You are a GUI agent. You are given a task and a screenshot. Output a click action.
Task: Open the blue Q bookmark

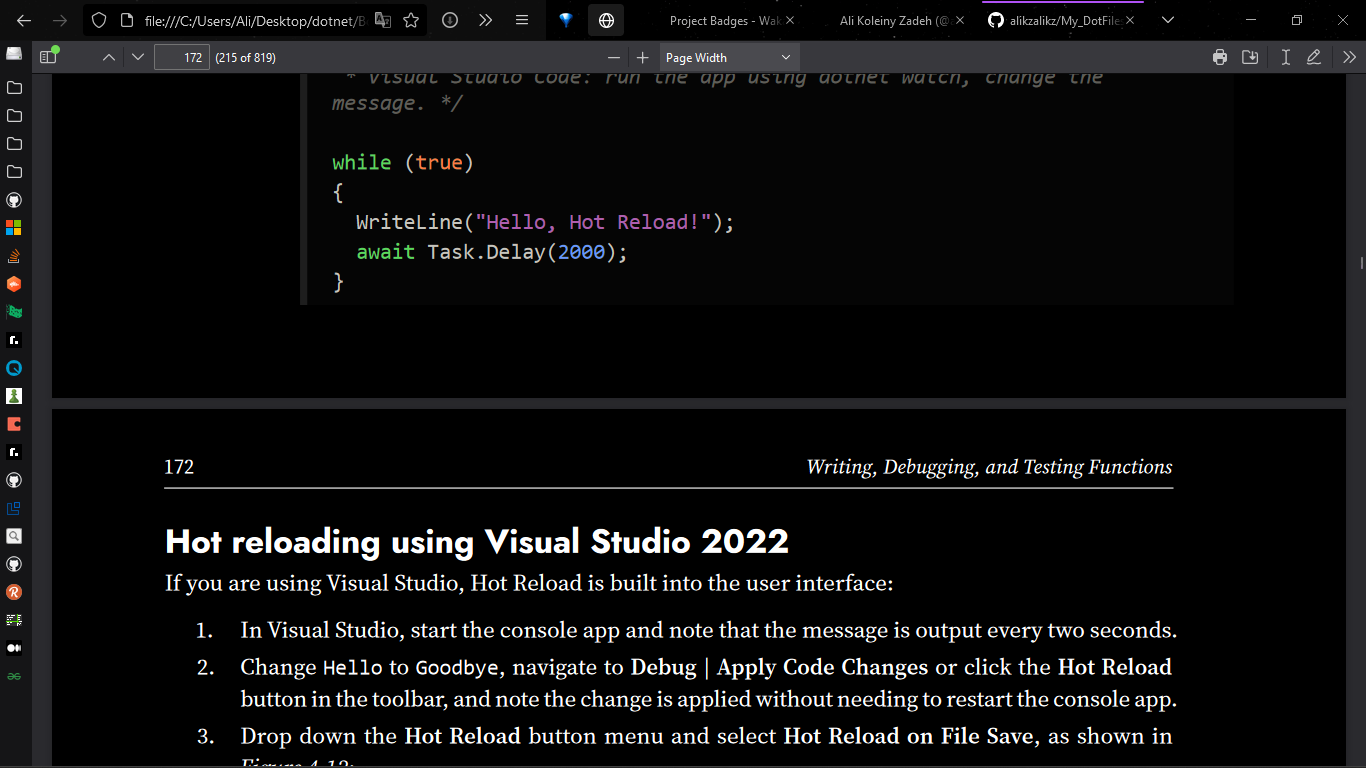(14, 368)
